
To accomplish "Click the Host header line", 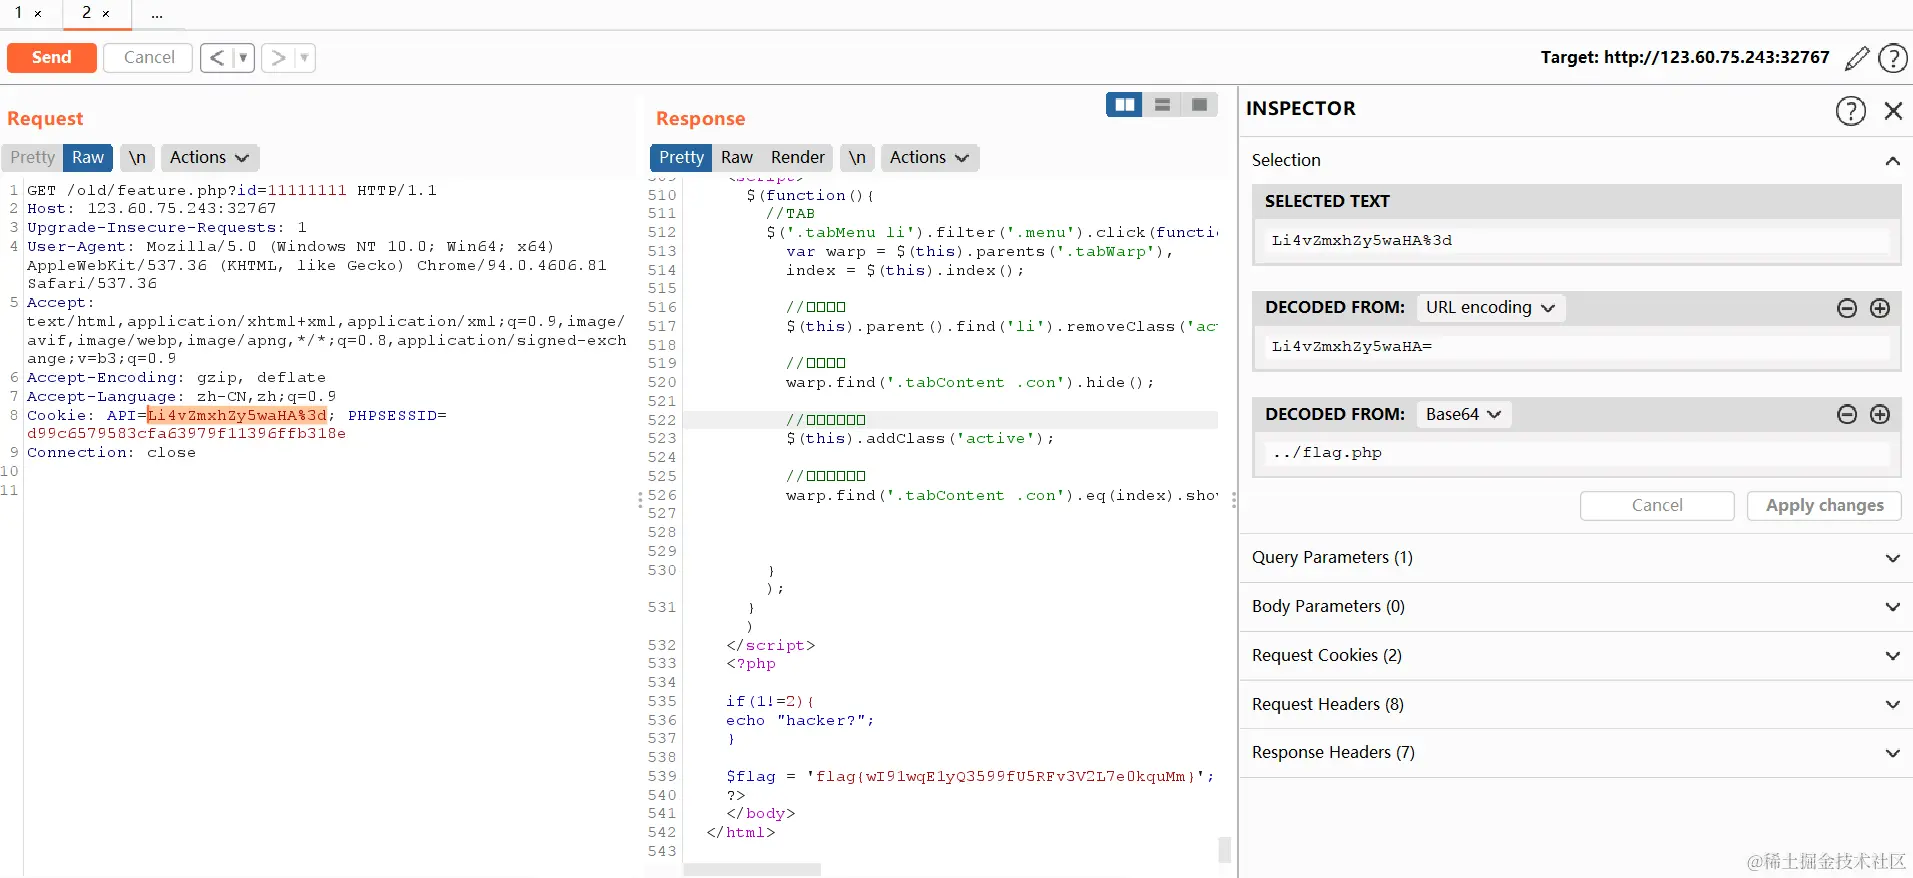I will pos(151,209).
